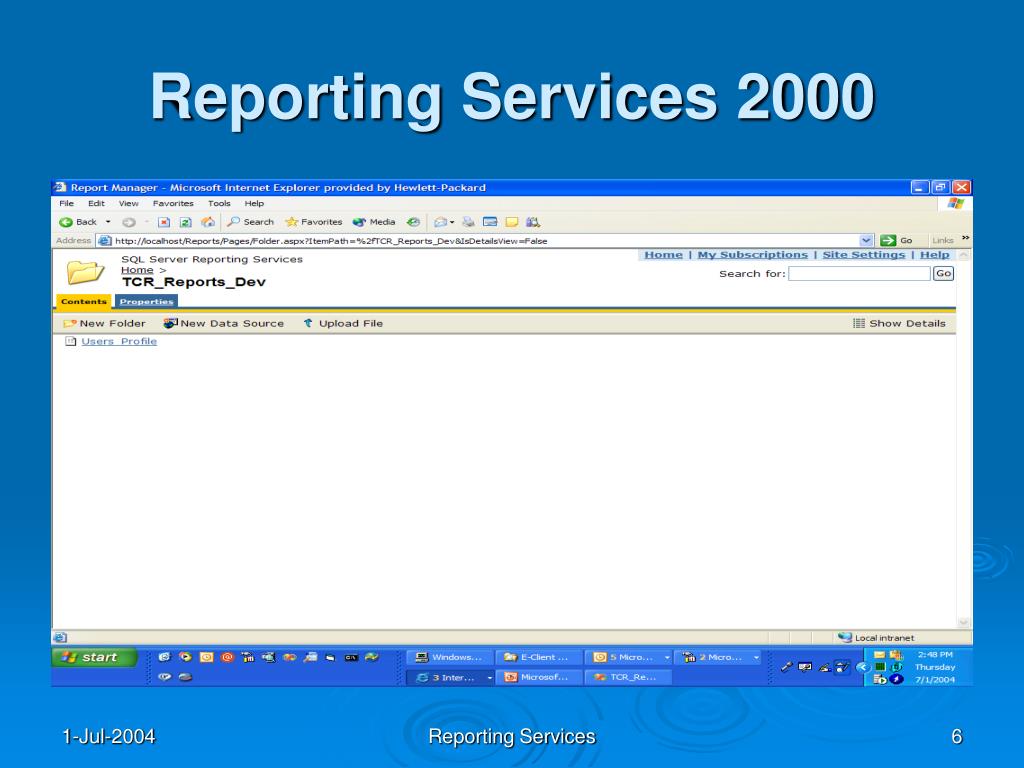
Task: Click the Home breadcrumb link
Action: point(137,270)
